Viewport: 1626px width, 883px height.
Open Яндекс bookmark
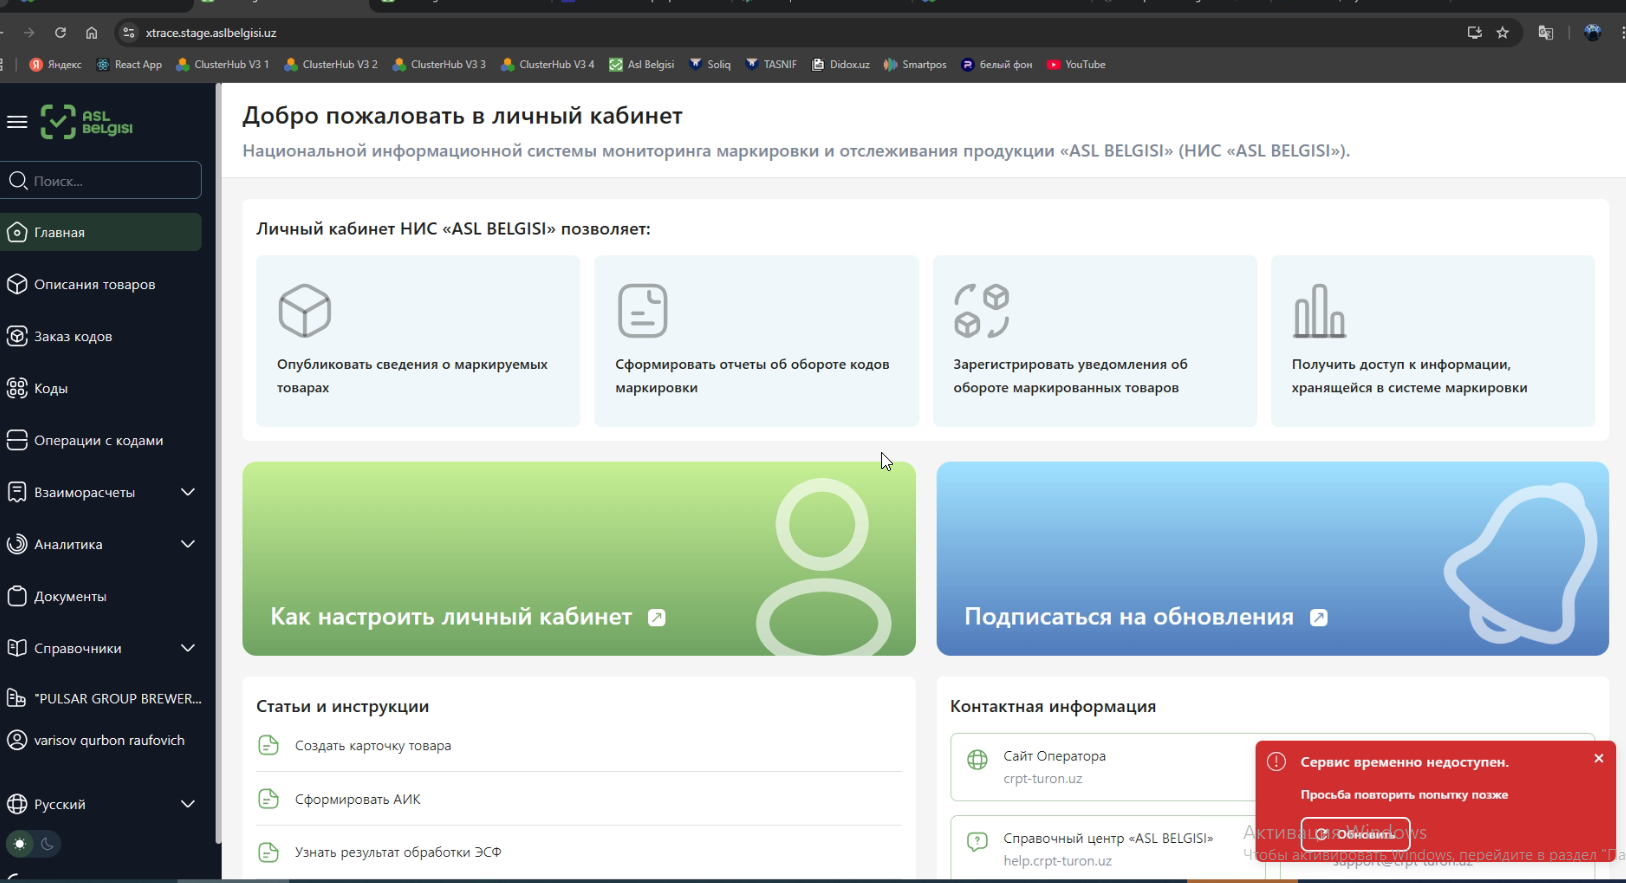(56, 65)
